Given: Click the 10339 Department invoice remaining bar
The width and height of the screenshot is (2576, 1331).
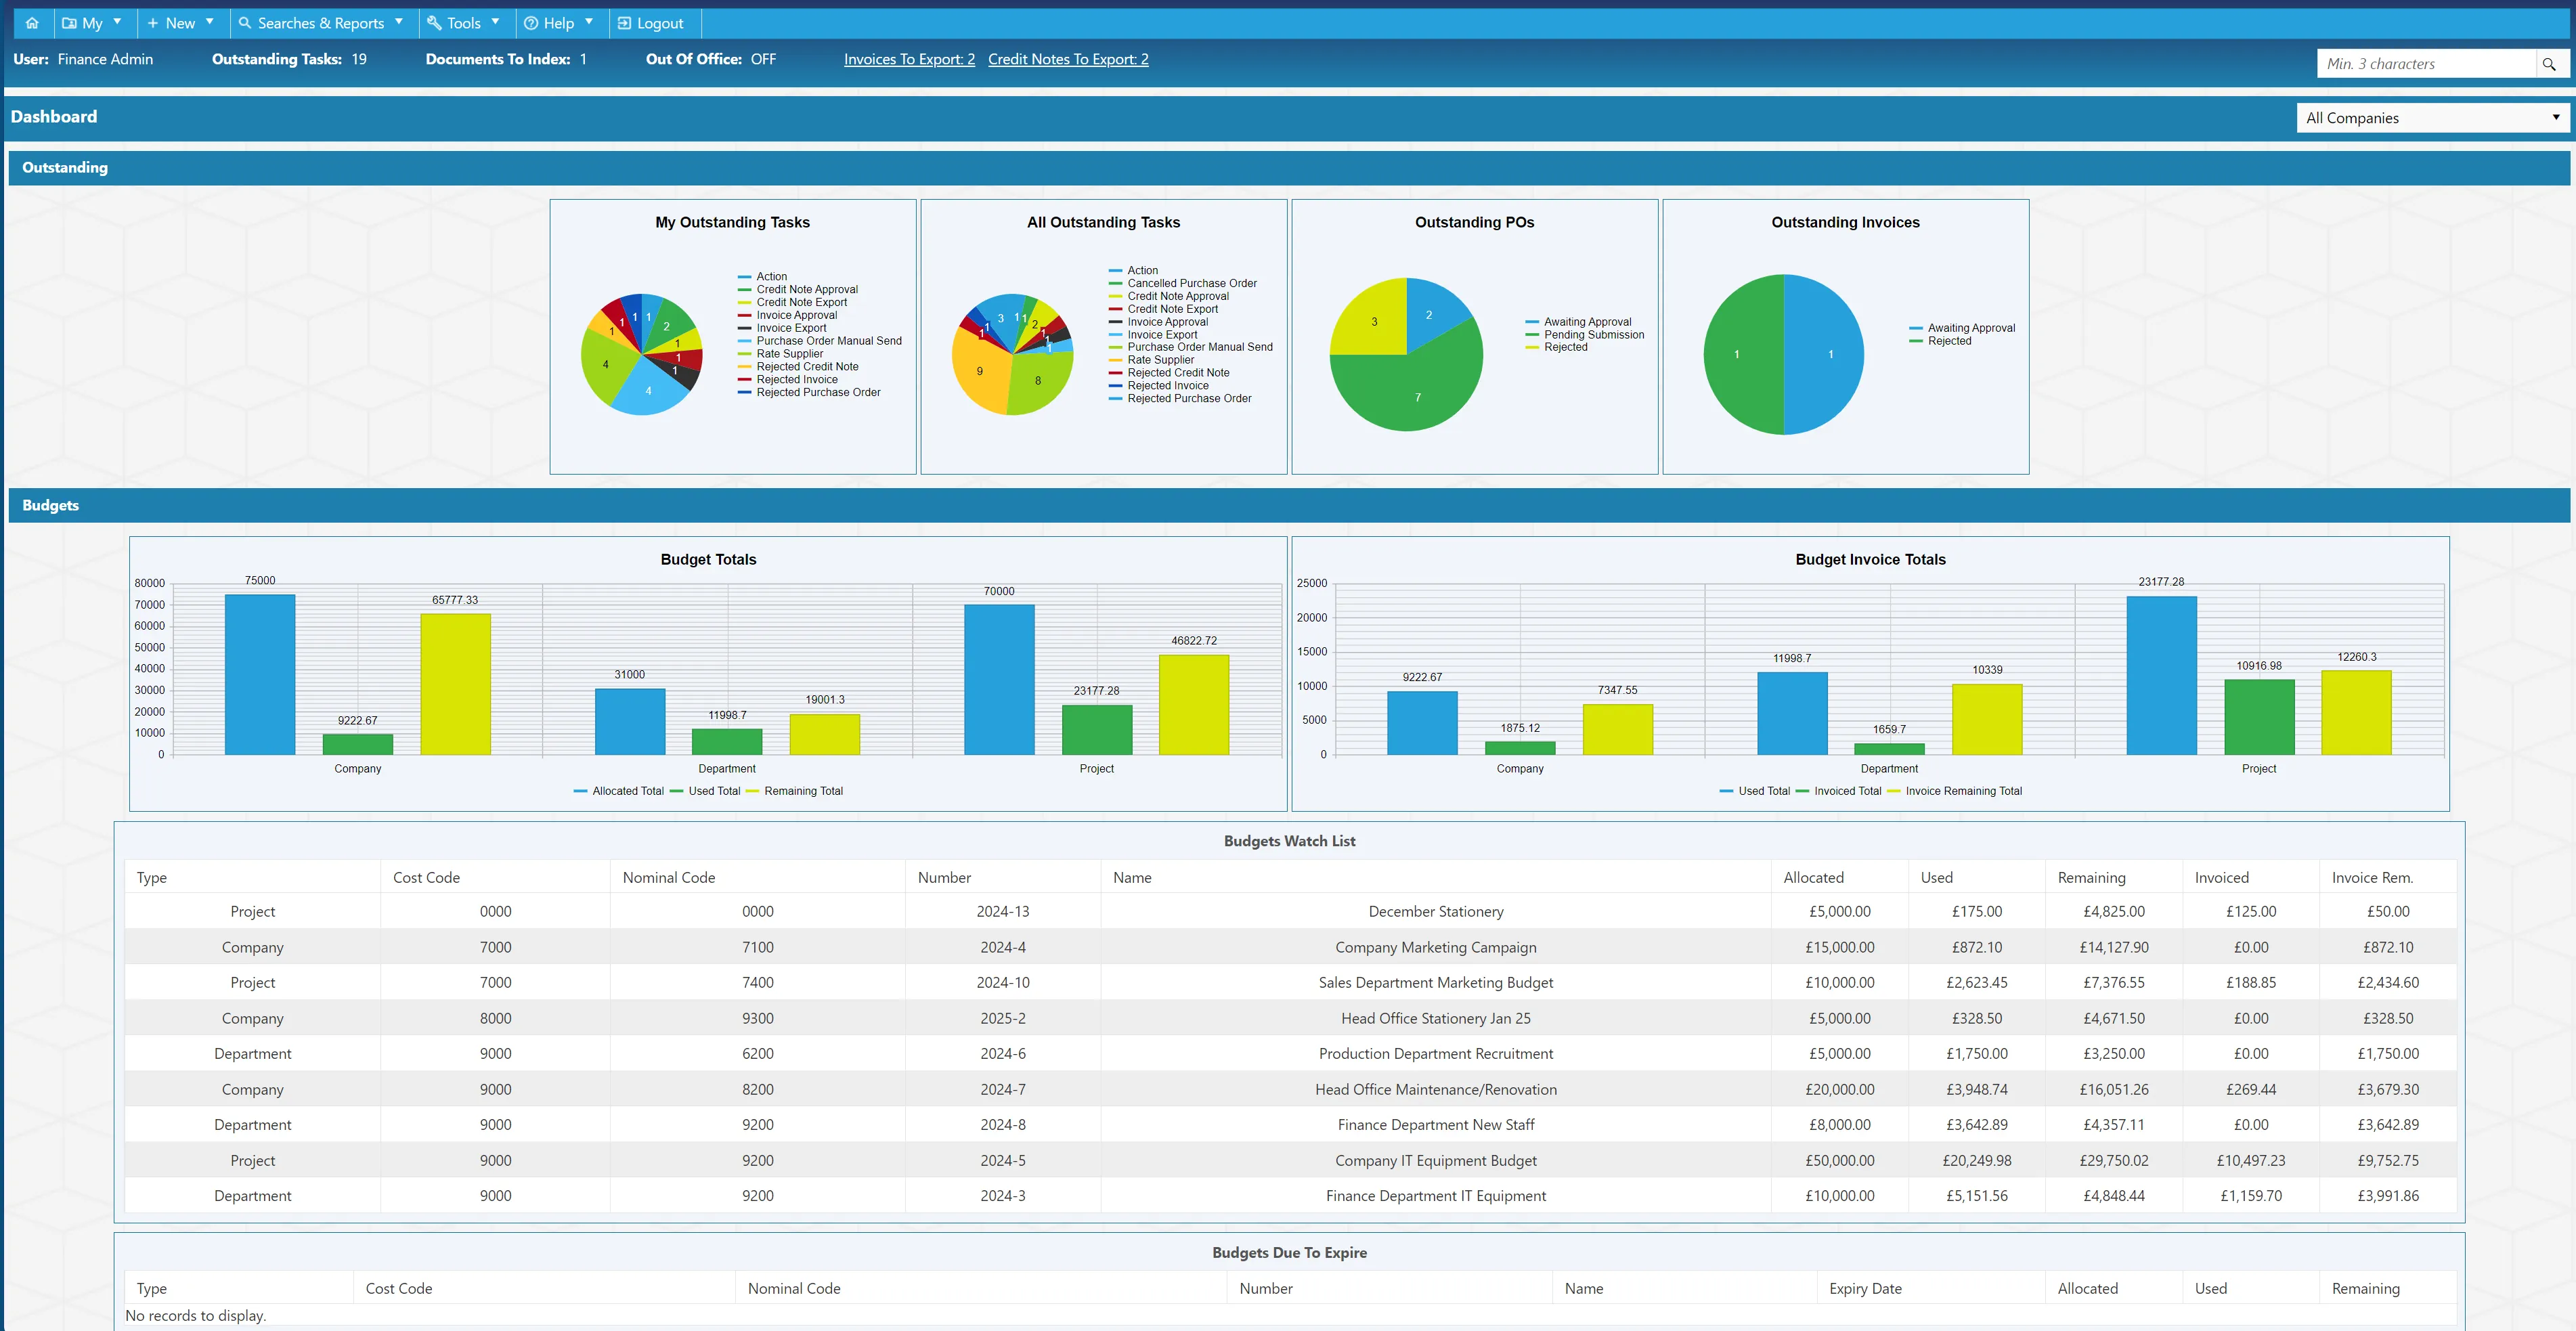Looking at the screenshot, I should tap(1987, 720).
